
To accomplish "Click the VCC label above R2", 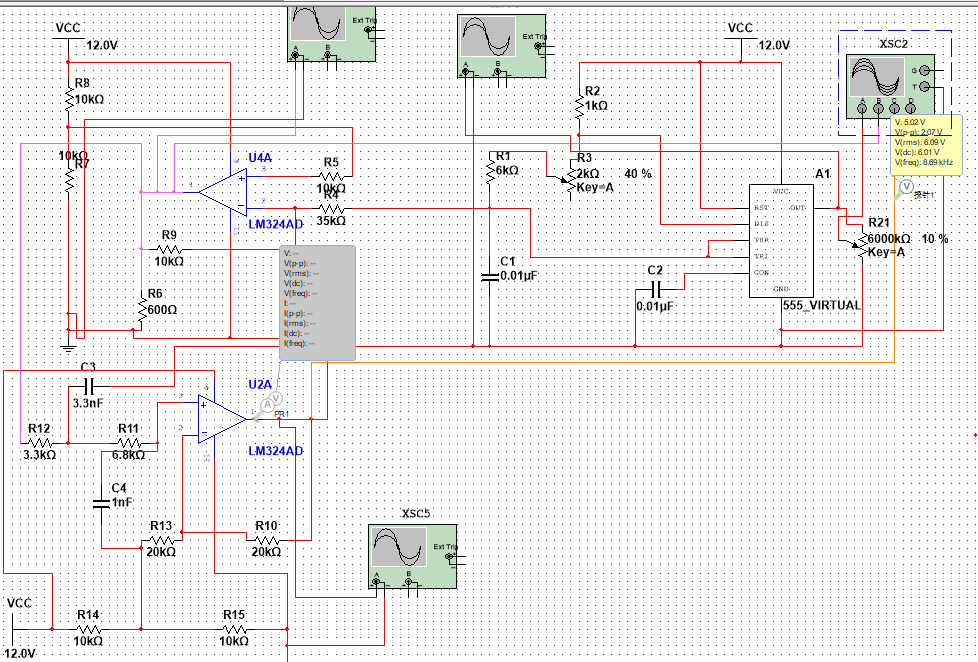I will click(x=740, y=28).
